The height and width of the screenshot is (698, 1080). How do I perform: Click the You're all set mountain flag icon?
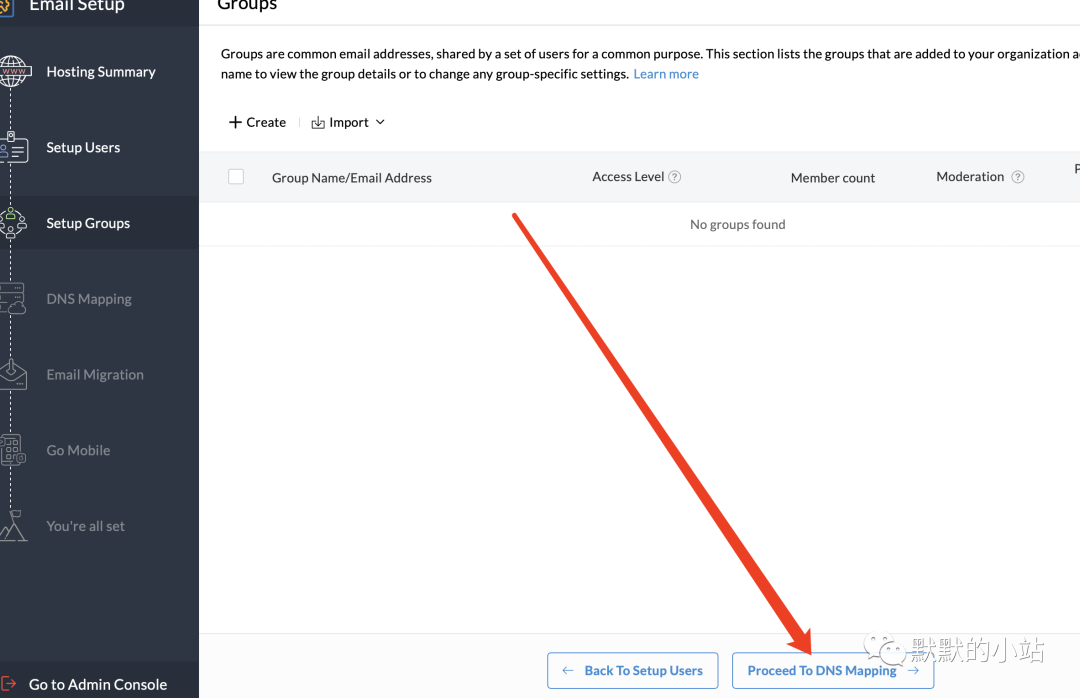(12, 526)
